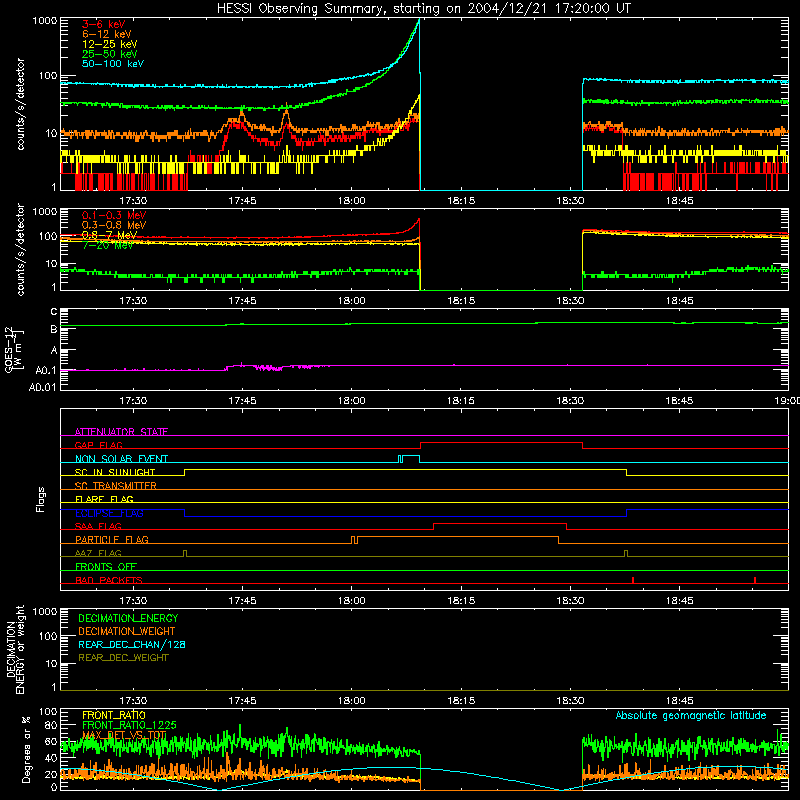Select the 50-100 keV legend label
This screenshot has height=800, width=800.
coord(113,64)
